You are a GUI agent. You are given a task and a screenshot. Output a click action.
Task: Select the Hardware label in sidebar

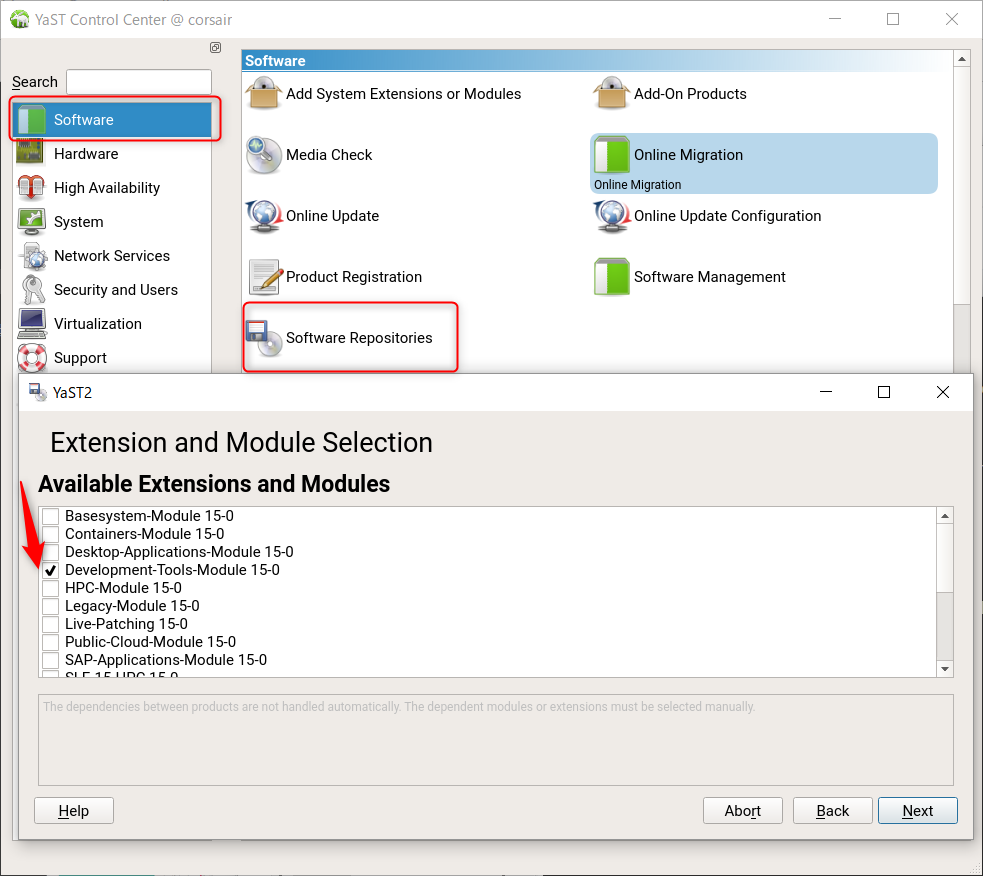click(86, 154)
